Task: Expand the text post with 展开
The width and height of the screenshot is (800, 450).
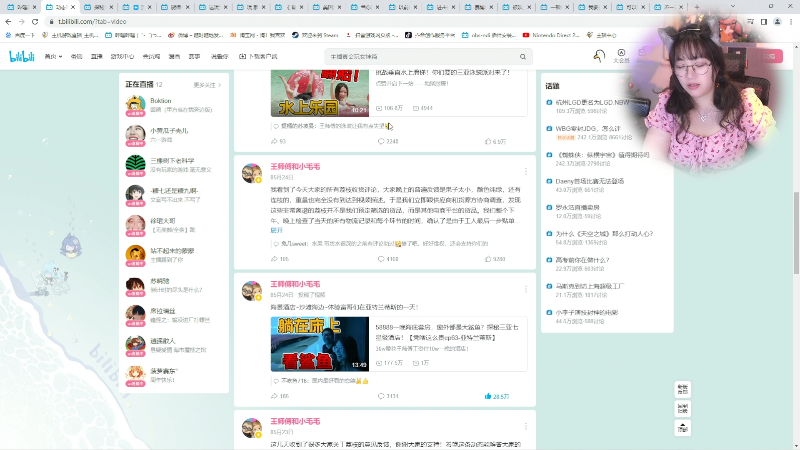Action: pyautogui.click(x=276, y=231)
